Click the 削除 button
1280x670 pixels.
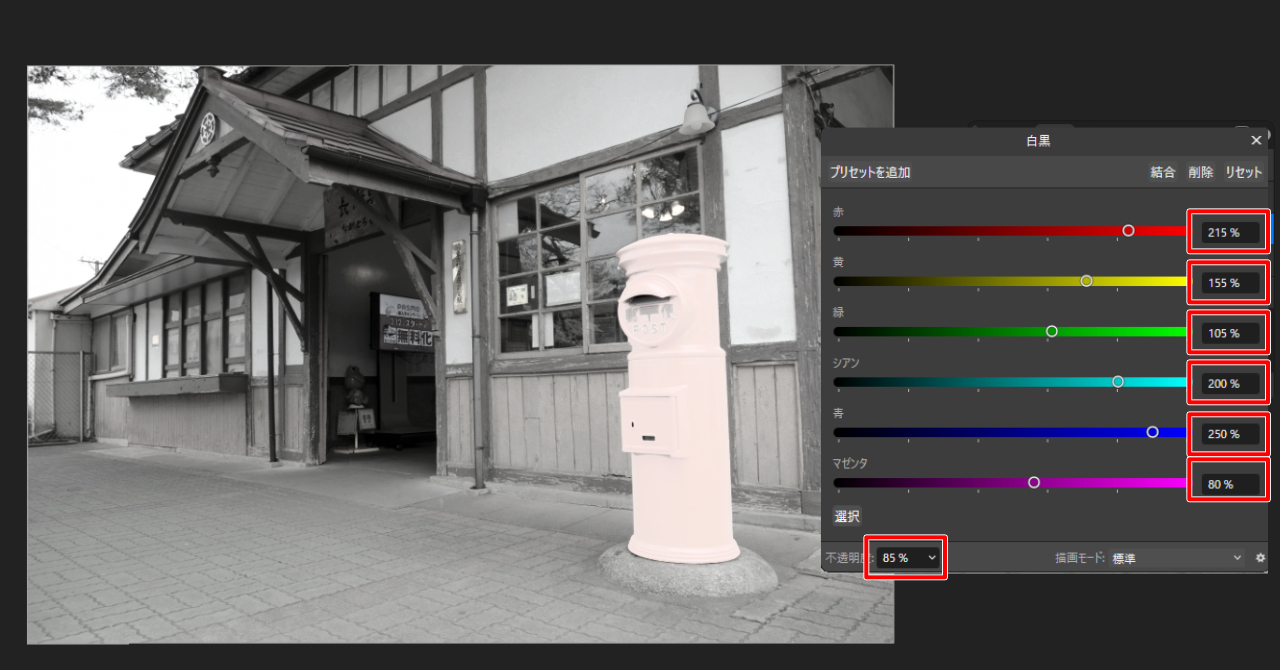tap(1201, 172)
